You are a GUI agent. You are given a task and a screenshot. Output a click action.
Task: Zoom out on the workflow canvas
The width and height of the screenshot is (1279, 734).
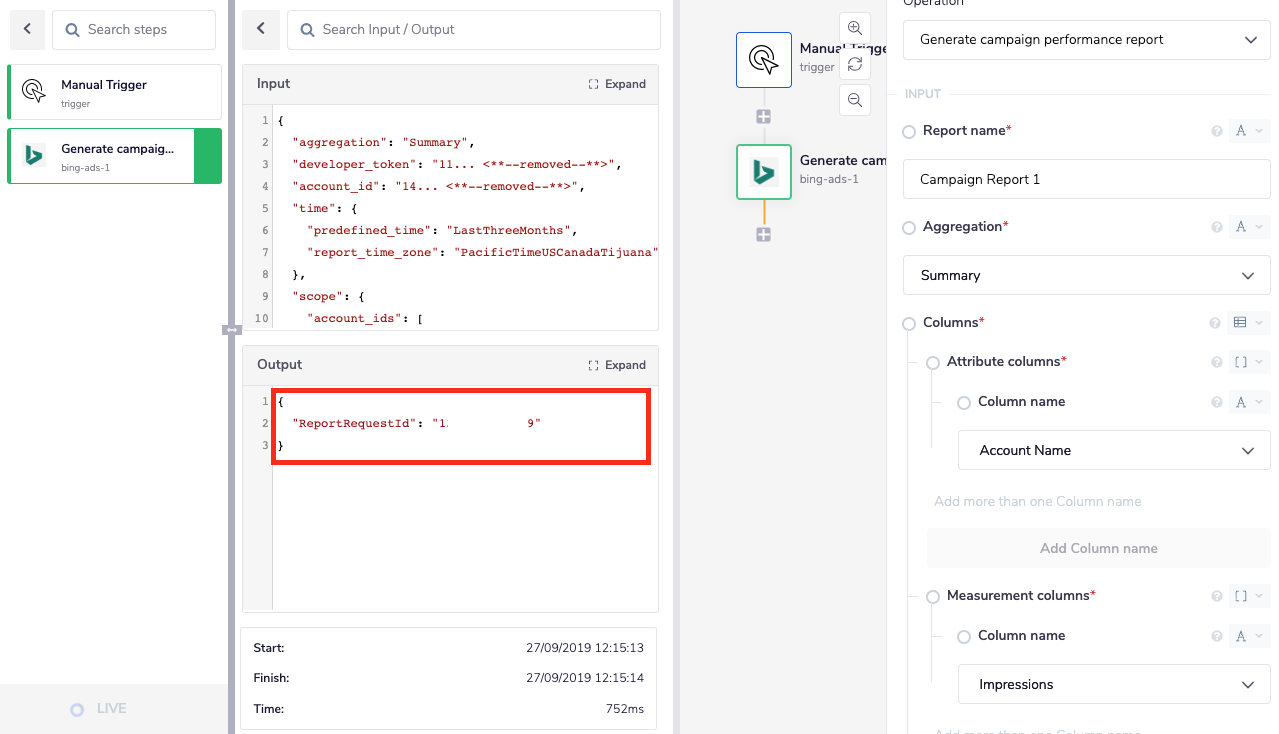(855, 99)
